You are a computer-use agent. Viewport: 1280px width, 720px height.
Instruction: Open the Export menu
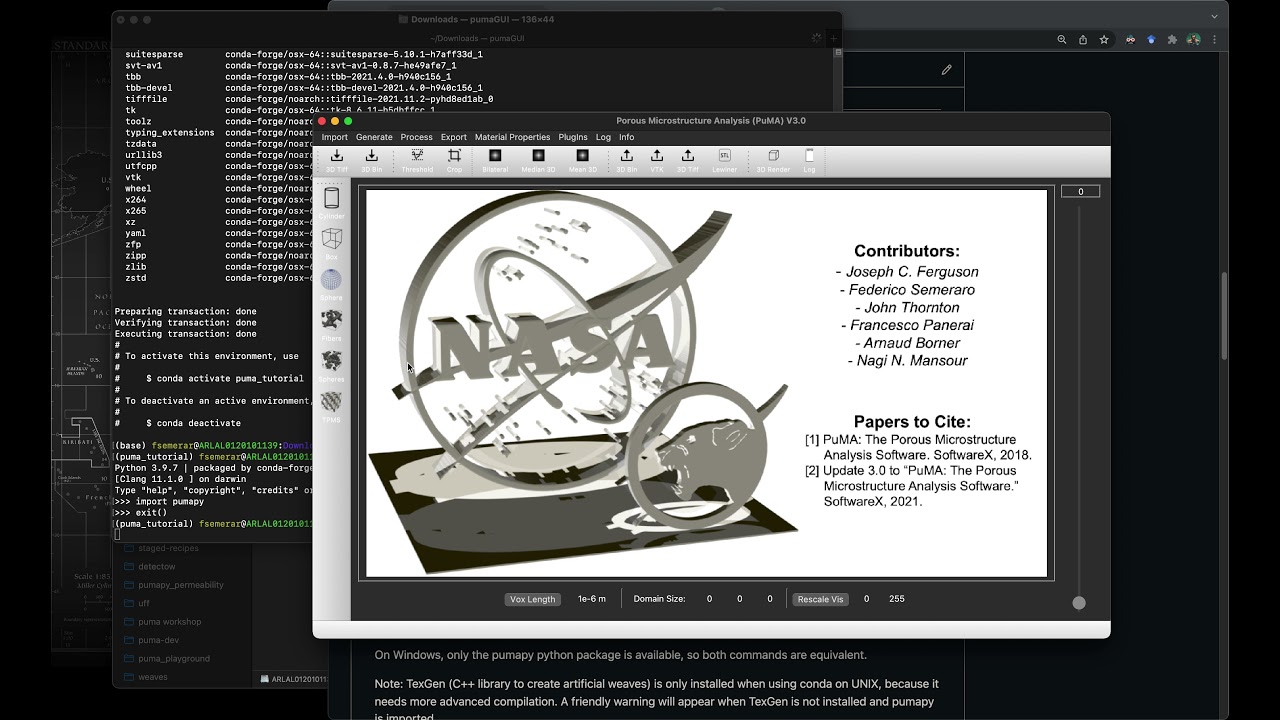[454, 137]
